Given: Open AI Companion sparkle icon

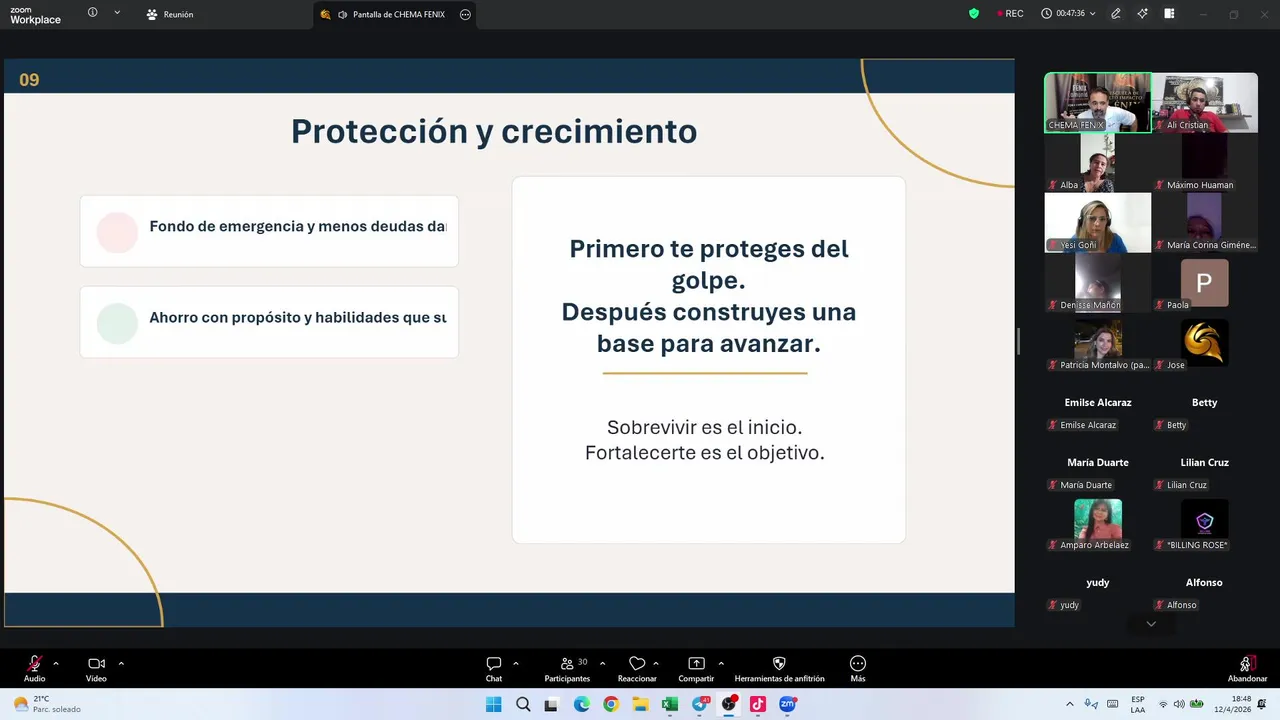Looking at the screenshot, I should [x=1142, y=14].
